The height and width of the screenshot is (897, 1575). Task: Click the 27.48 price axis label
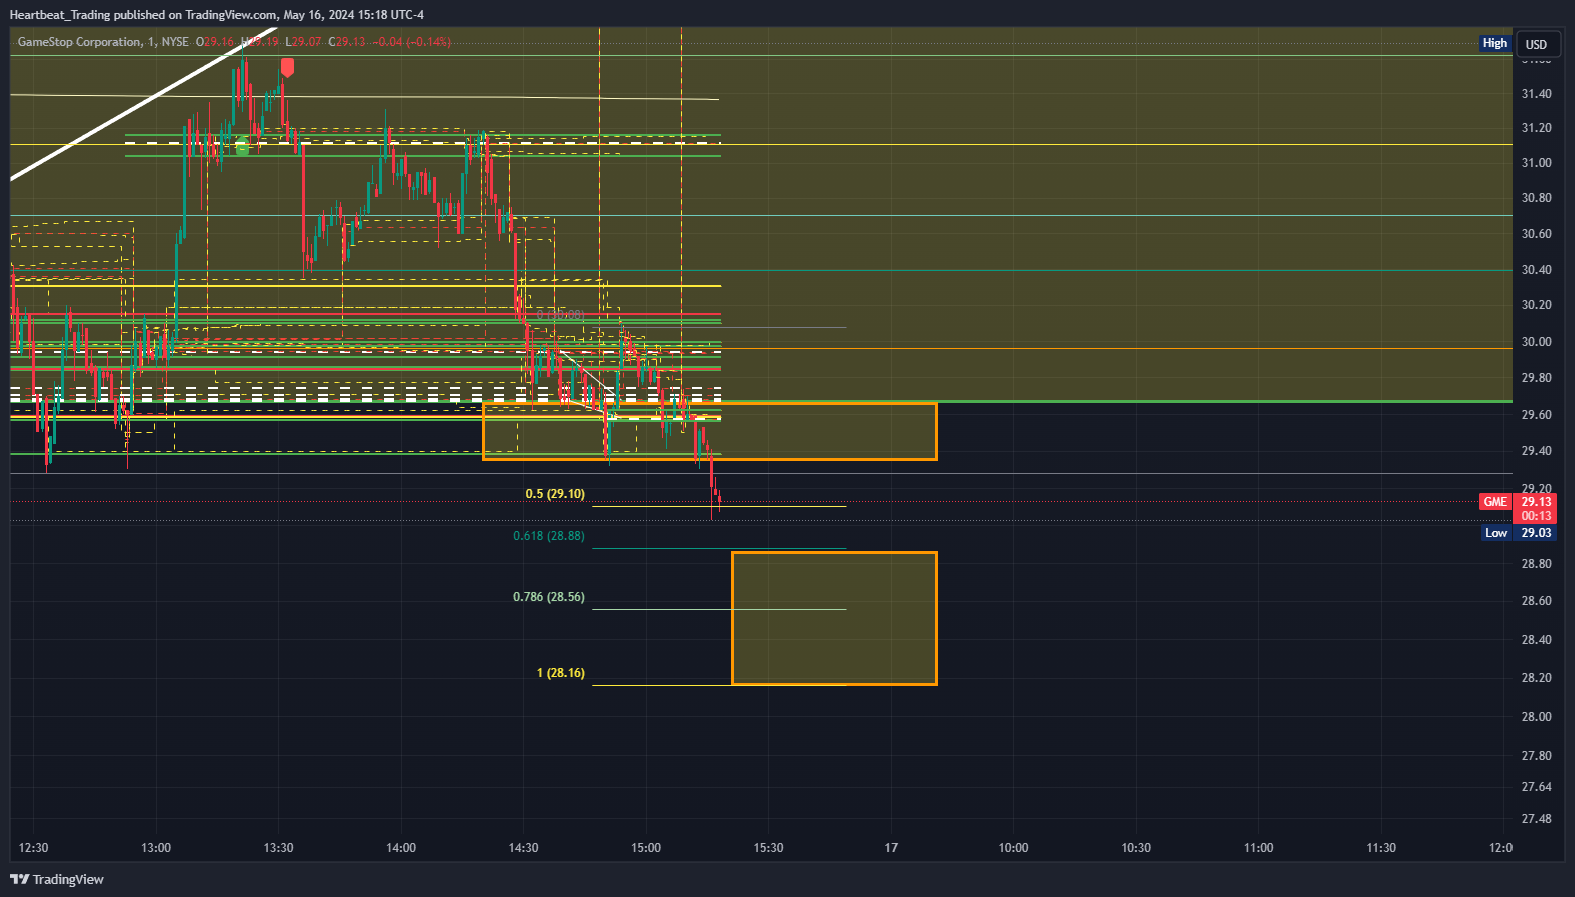1536,819
